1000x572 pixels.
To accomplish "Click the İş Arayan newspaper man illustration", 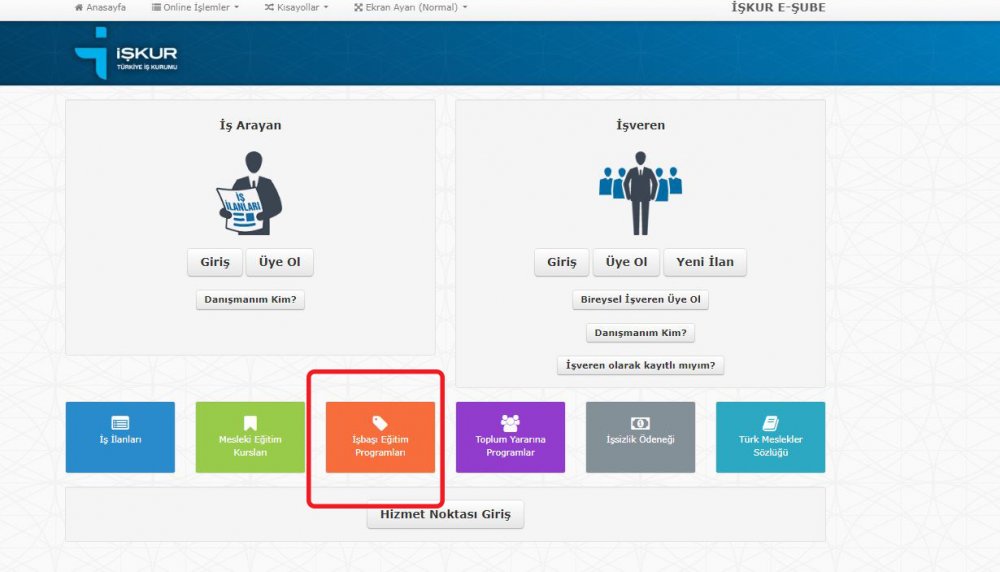I will pyautogui.click(x=250, y=193).
